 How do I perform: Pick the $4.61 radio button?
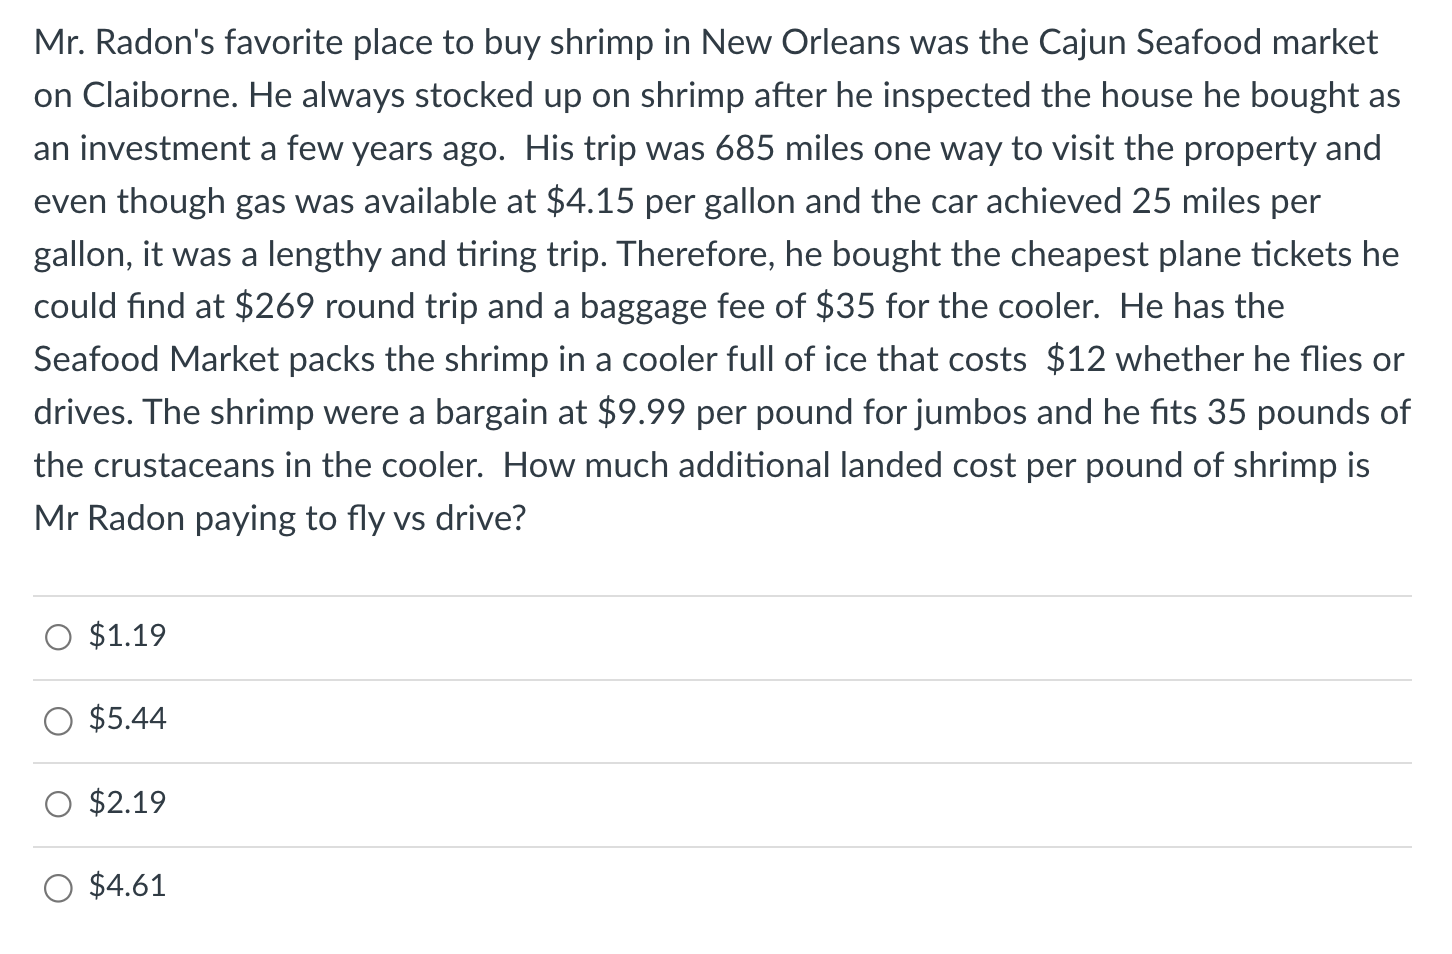pos(58,887)
